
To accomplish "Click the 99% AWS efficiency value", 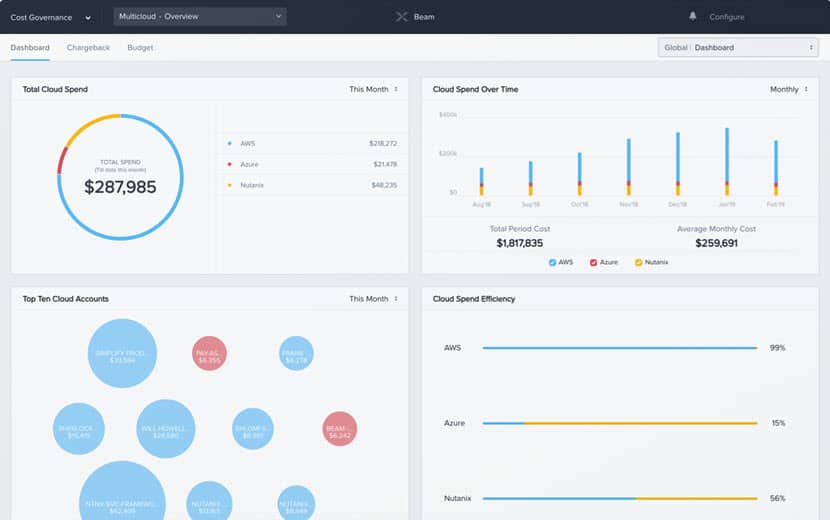I will coord(777,348).
